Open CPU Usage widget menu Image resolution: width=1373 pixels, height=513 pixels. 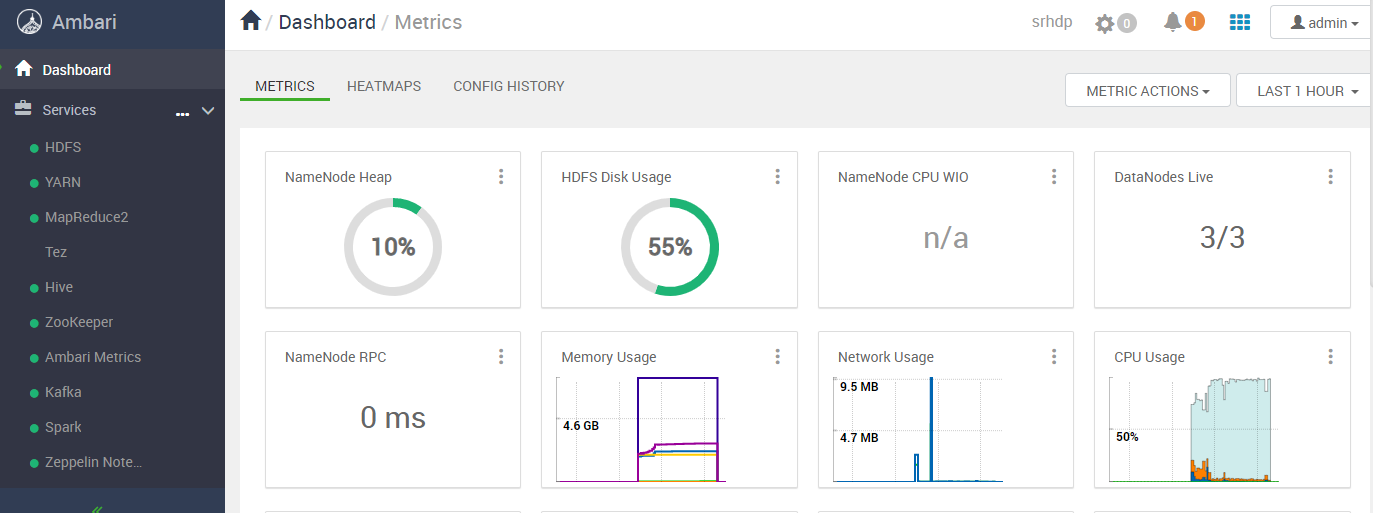(1330, 357)
